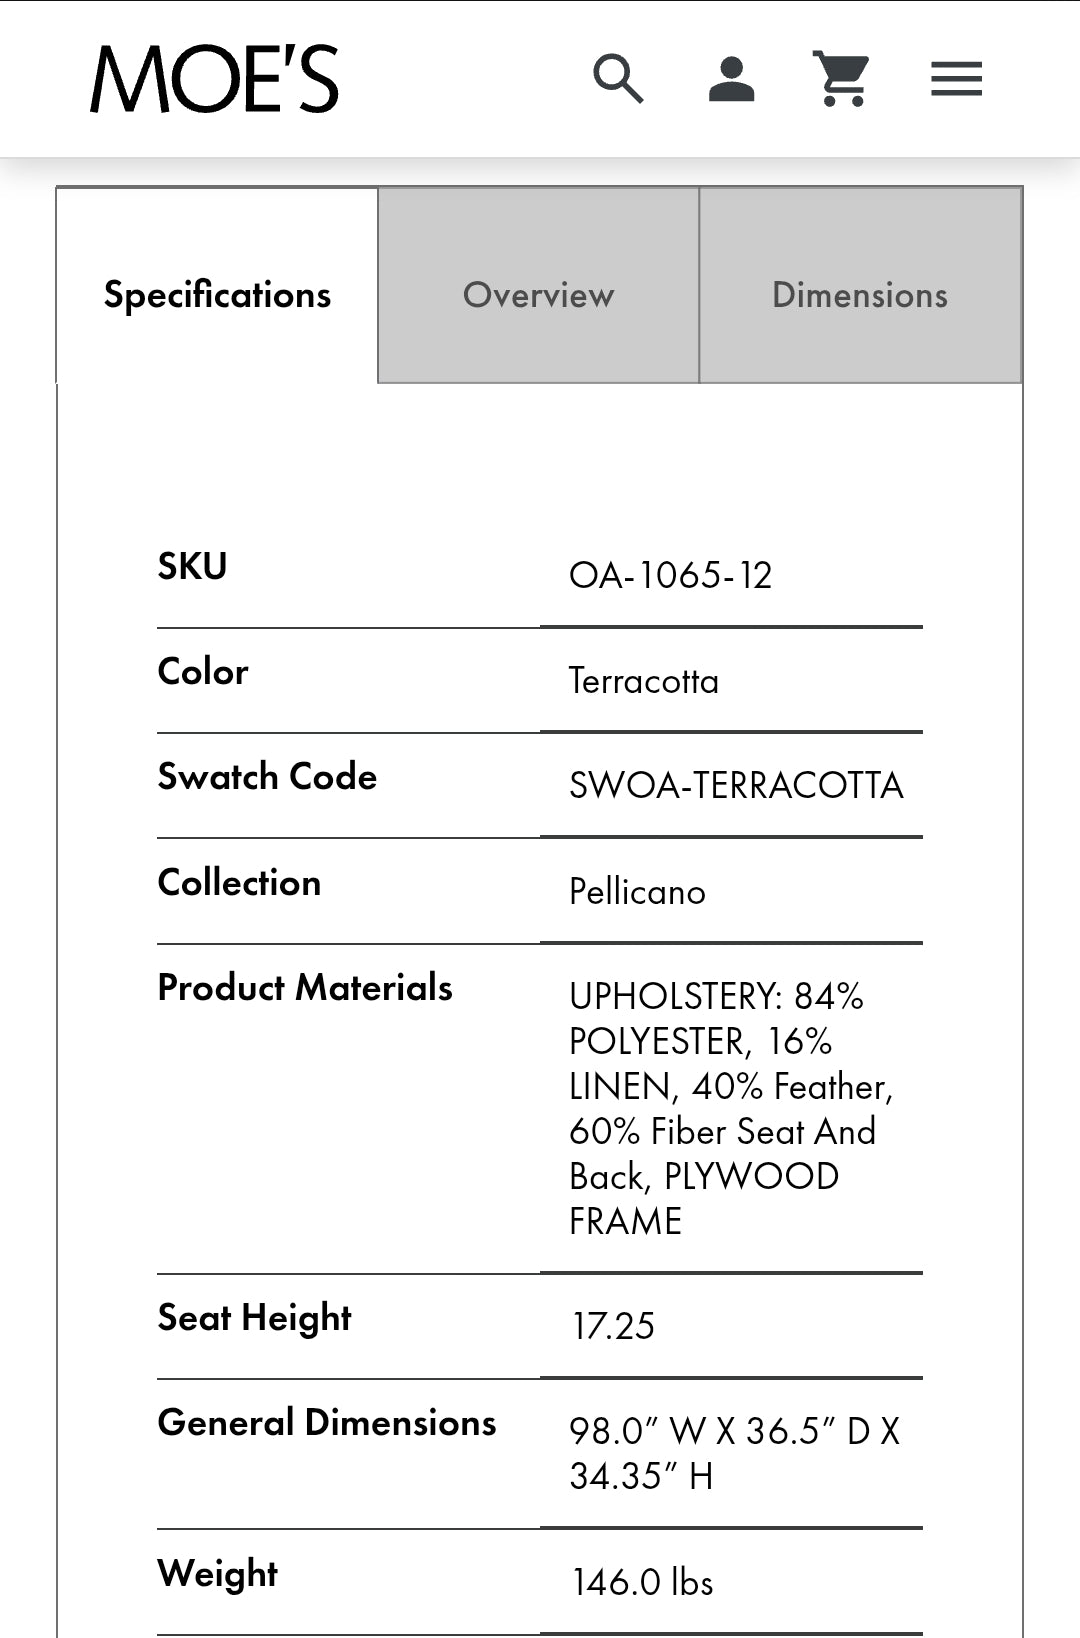Open the Dimensions tab
The height and width of the screenshot is (1638, 1080).
[860, 295]
